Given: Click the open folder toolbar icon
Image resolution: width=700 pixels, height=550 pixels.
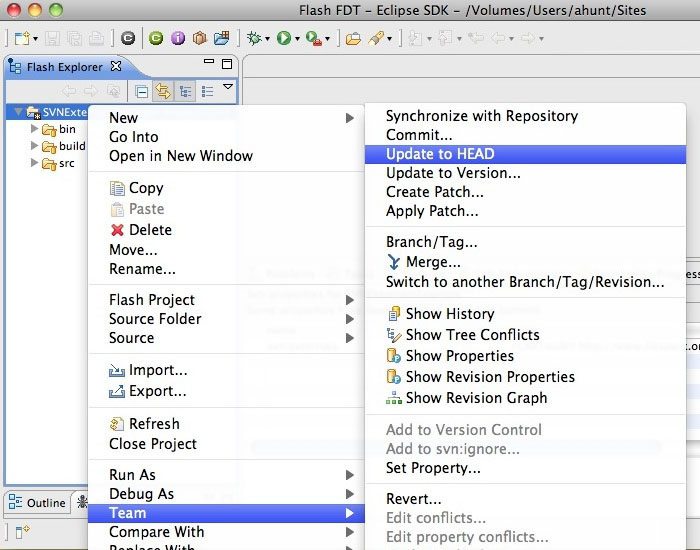Looking at the screenshot, I should click(353, 38).
